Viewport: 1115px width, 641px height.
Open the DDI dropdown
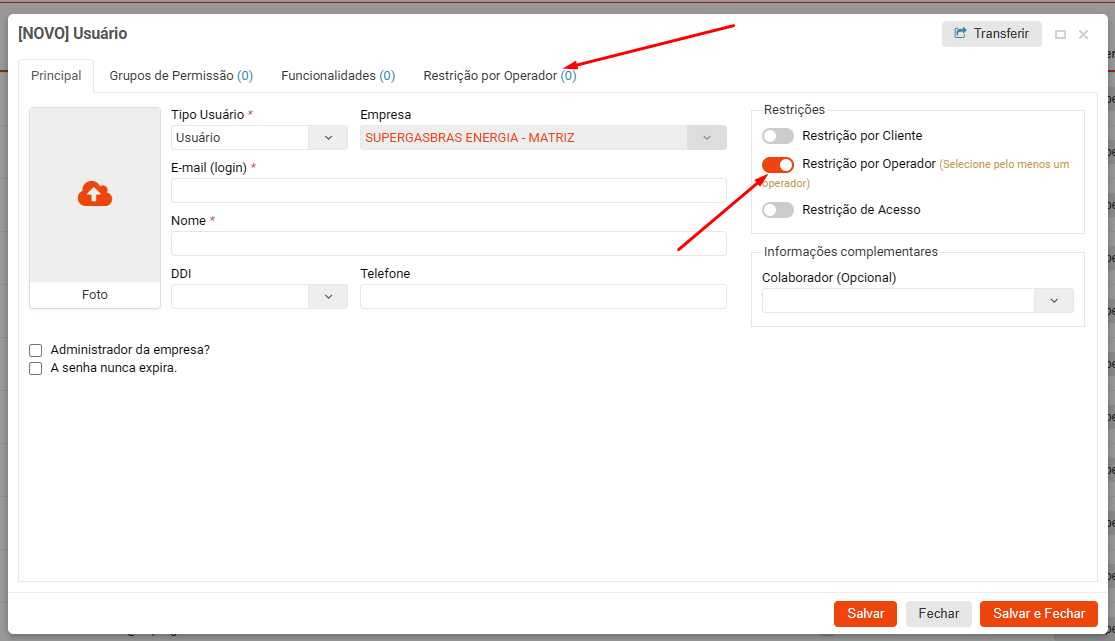pyautogui.click(x=328, y=296)
